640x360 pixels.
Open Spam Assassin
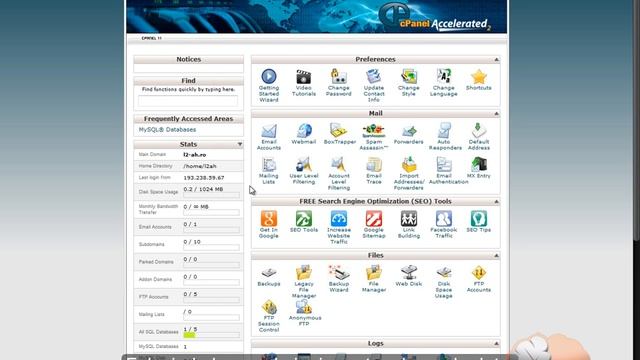tap(373, 131)
